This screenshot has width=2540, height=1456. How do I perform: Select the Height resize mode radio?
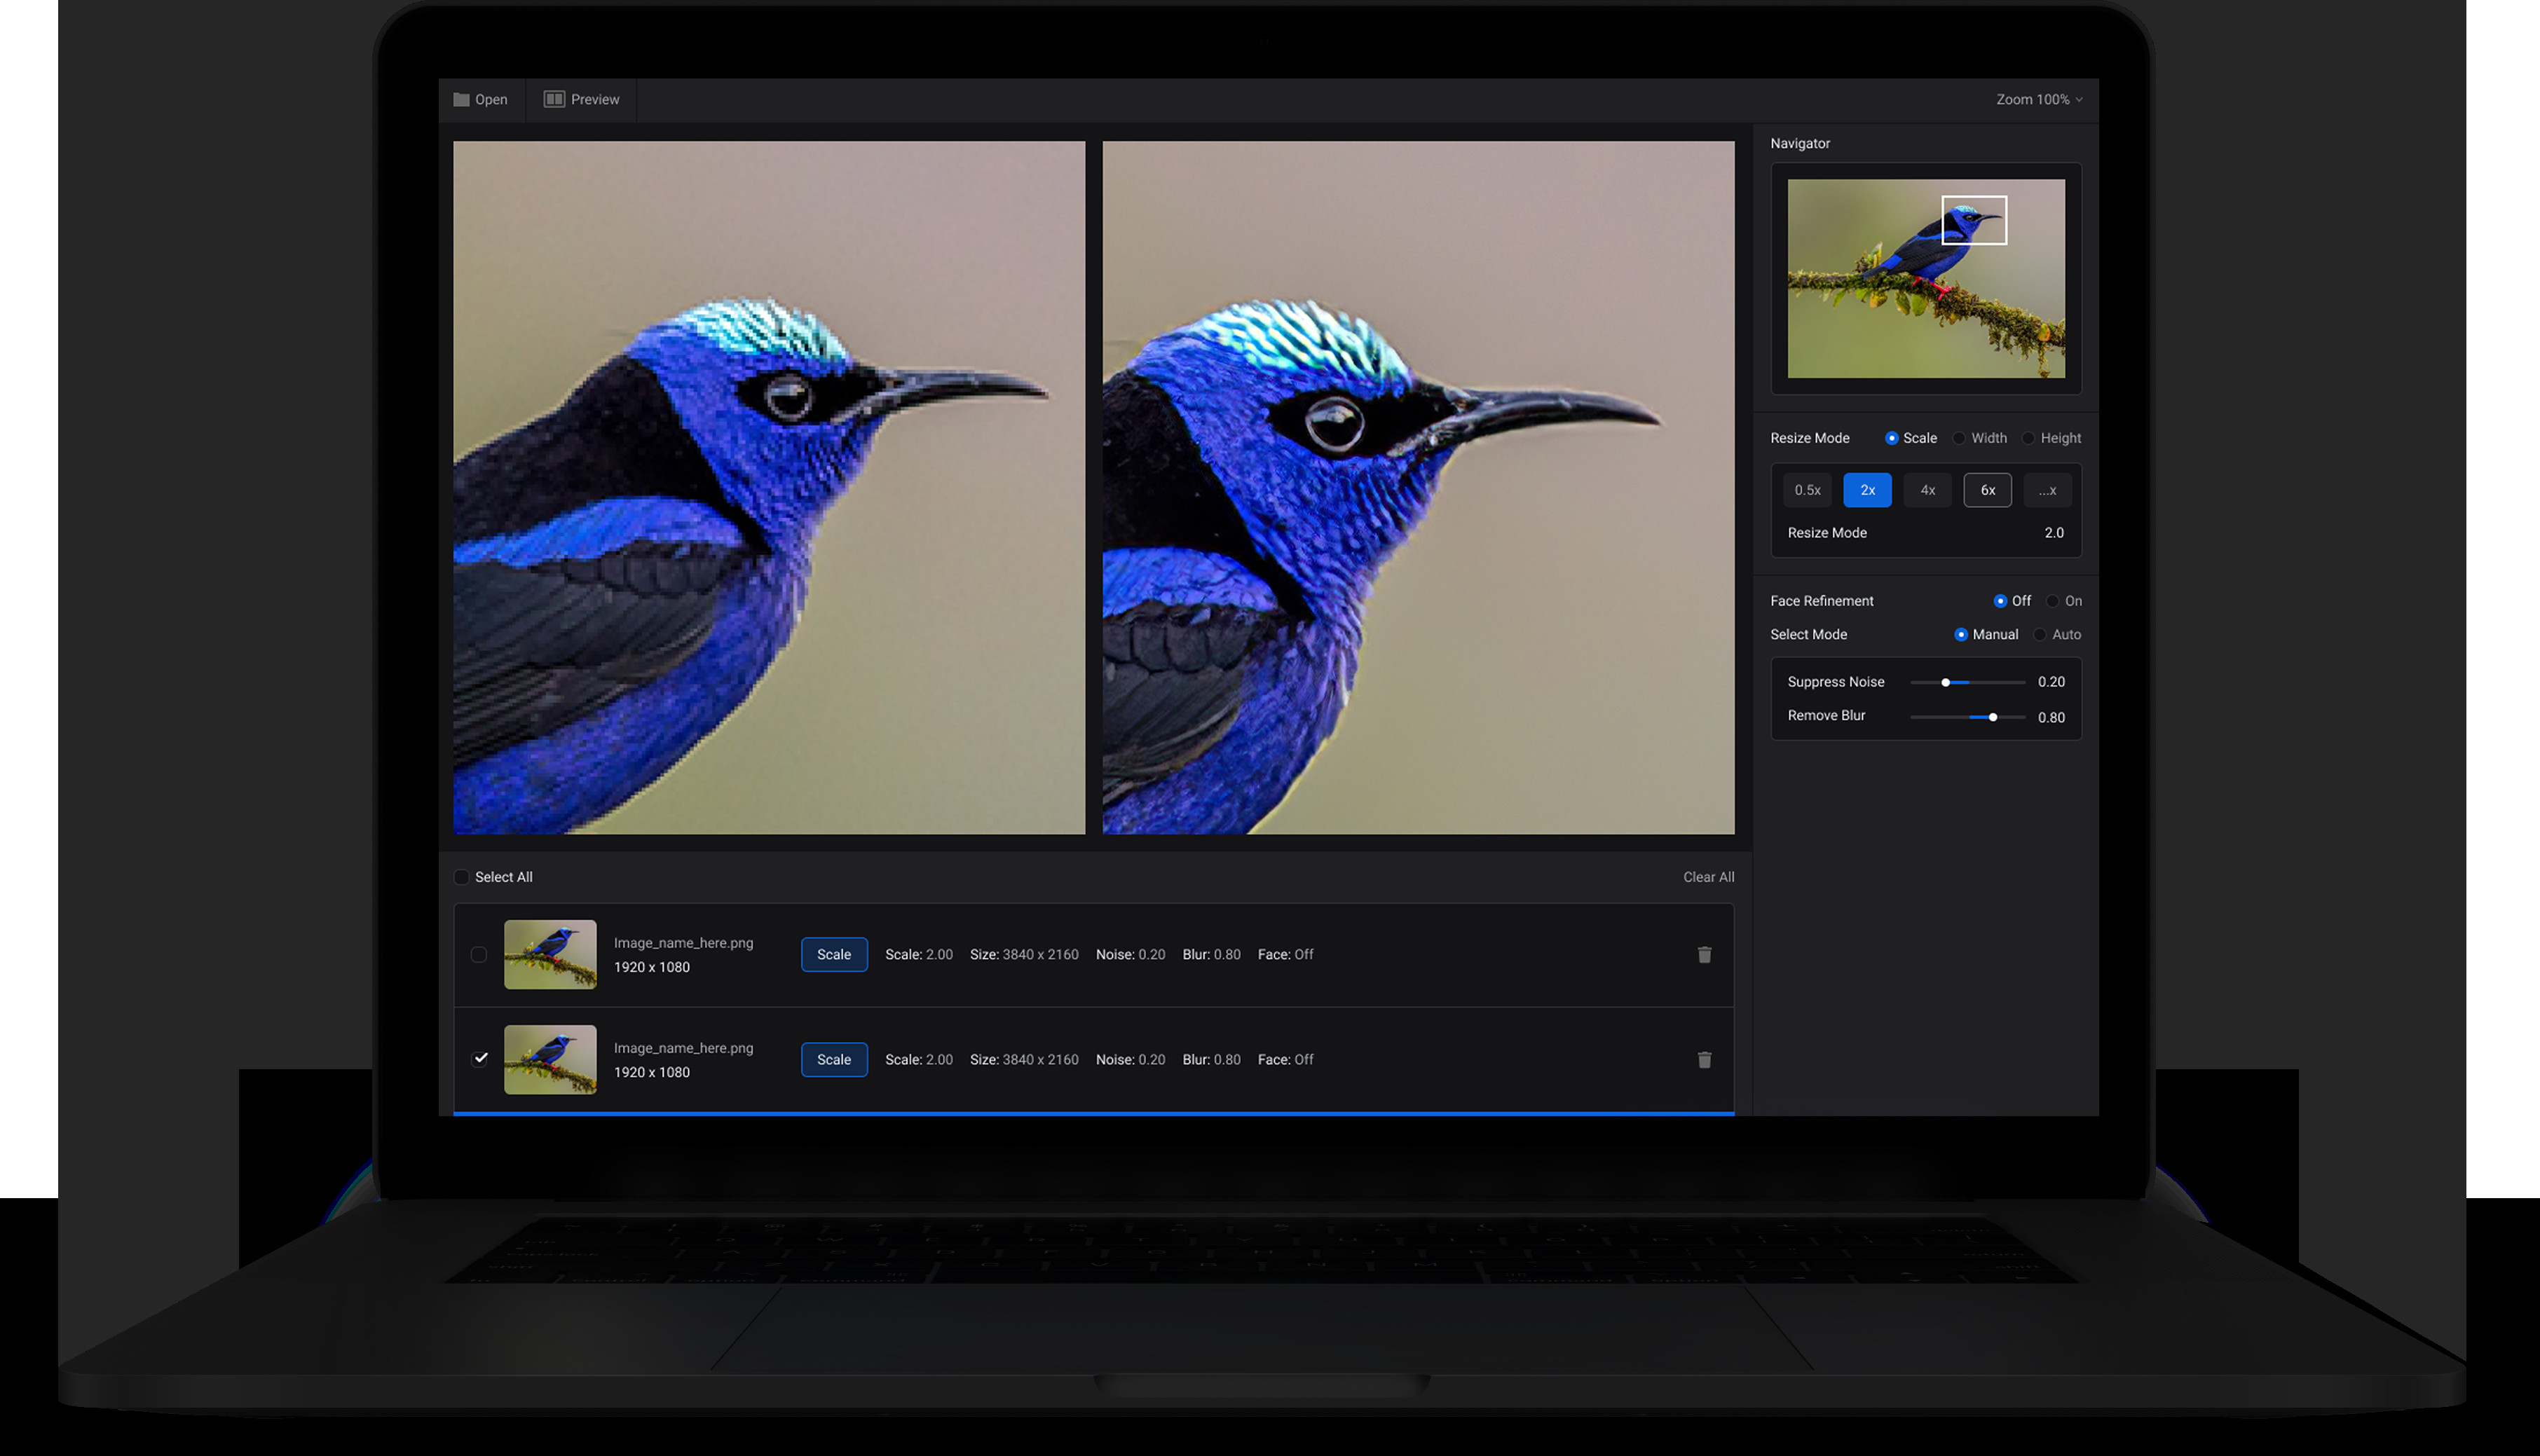coord(2028,439)
